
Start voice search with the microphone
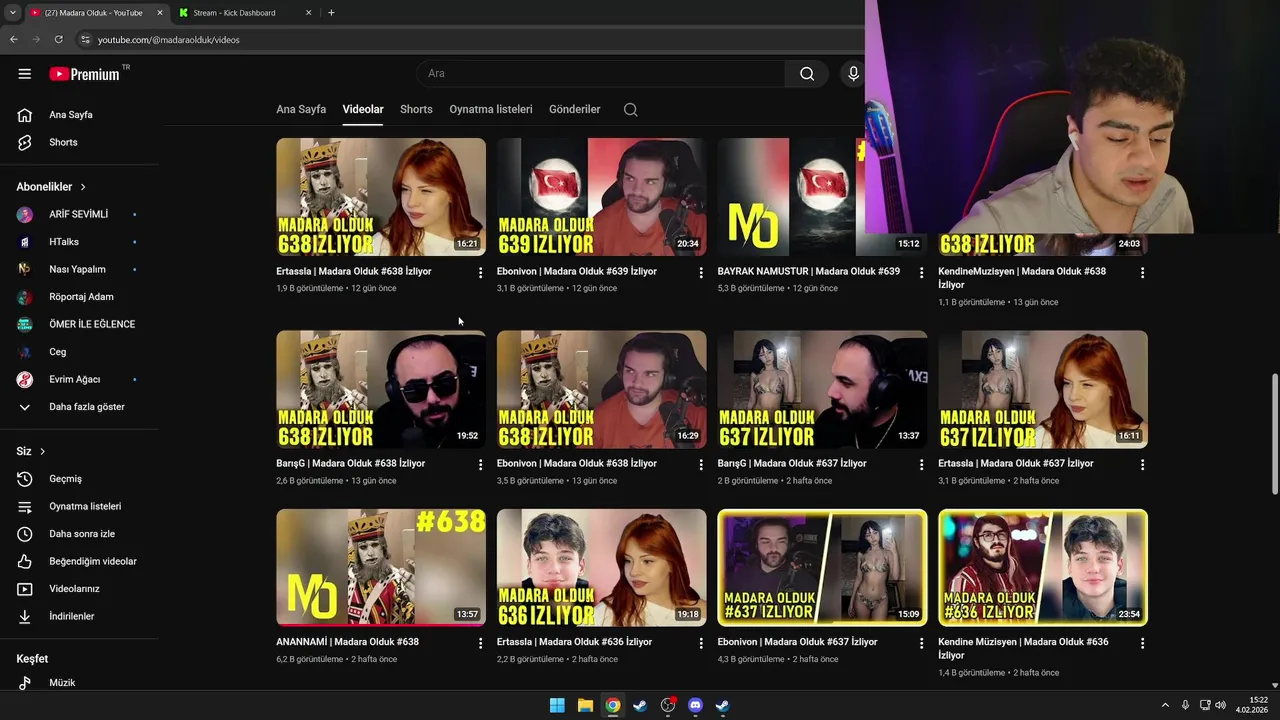click(853, 73)
